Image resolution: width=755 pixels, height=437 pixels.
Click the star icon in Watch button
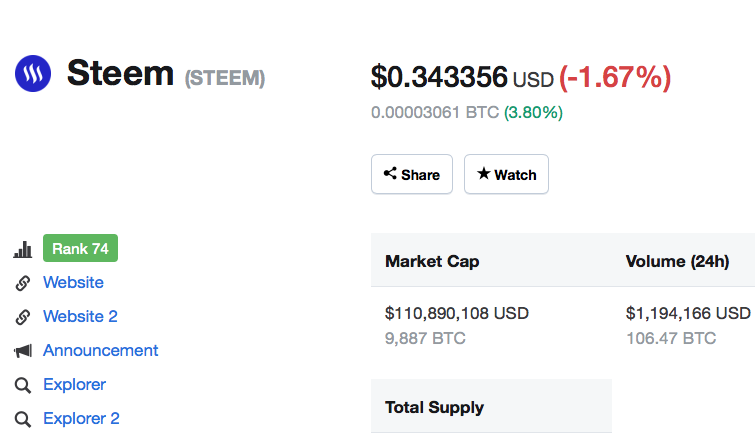tap(483, 173)
